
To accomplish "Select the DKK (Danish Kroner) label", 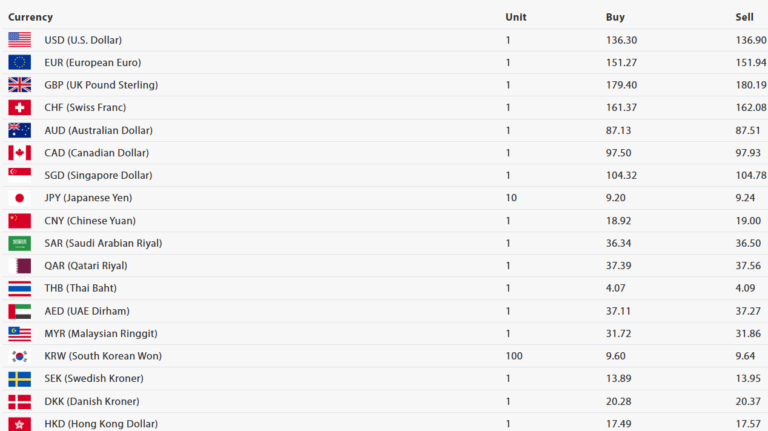I will click(92, 401).
